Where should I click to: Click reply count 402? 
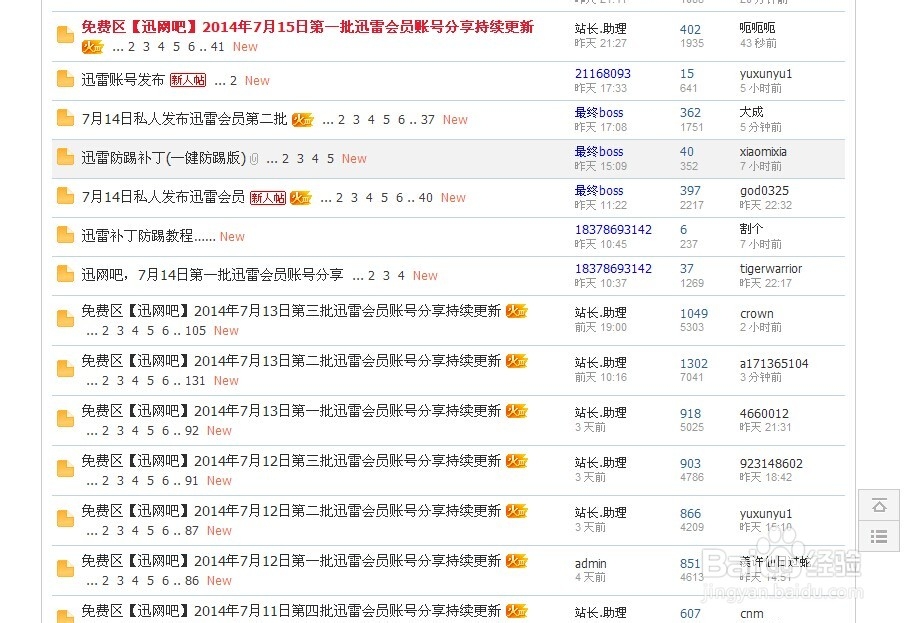point(690,30)
